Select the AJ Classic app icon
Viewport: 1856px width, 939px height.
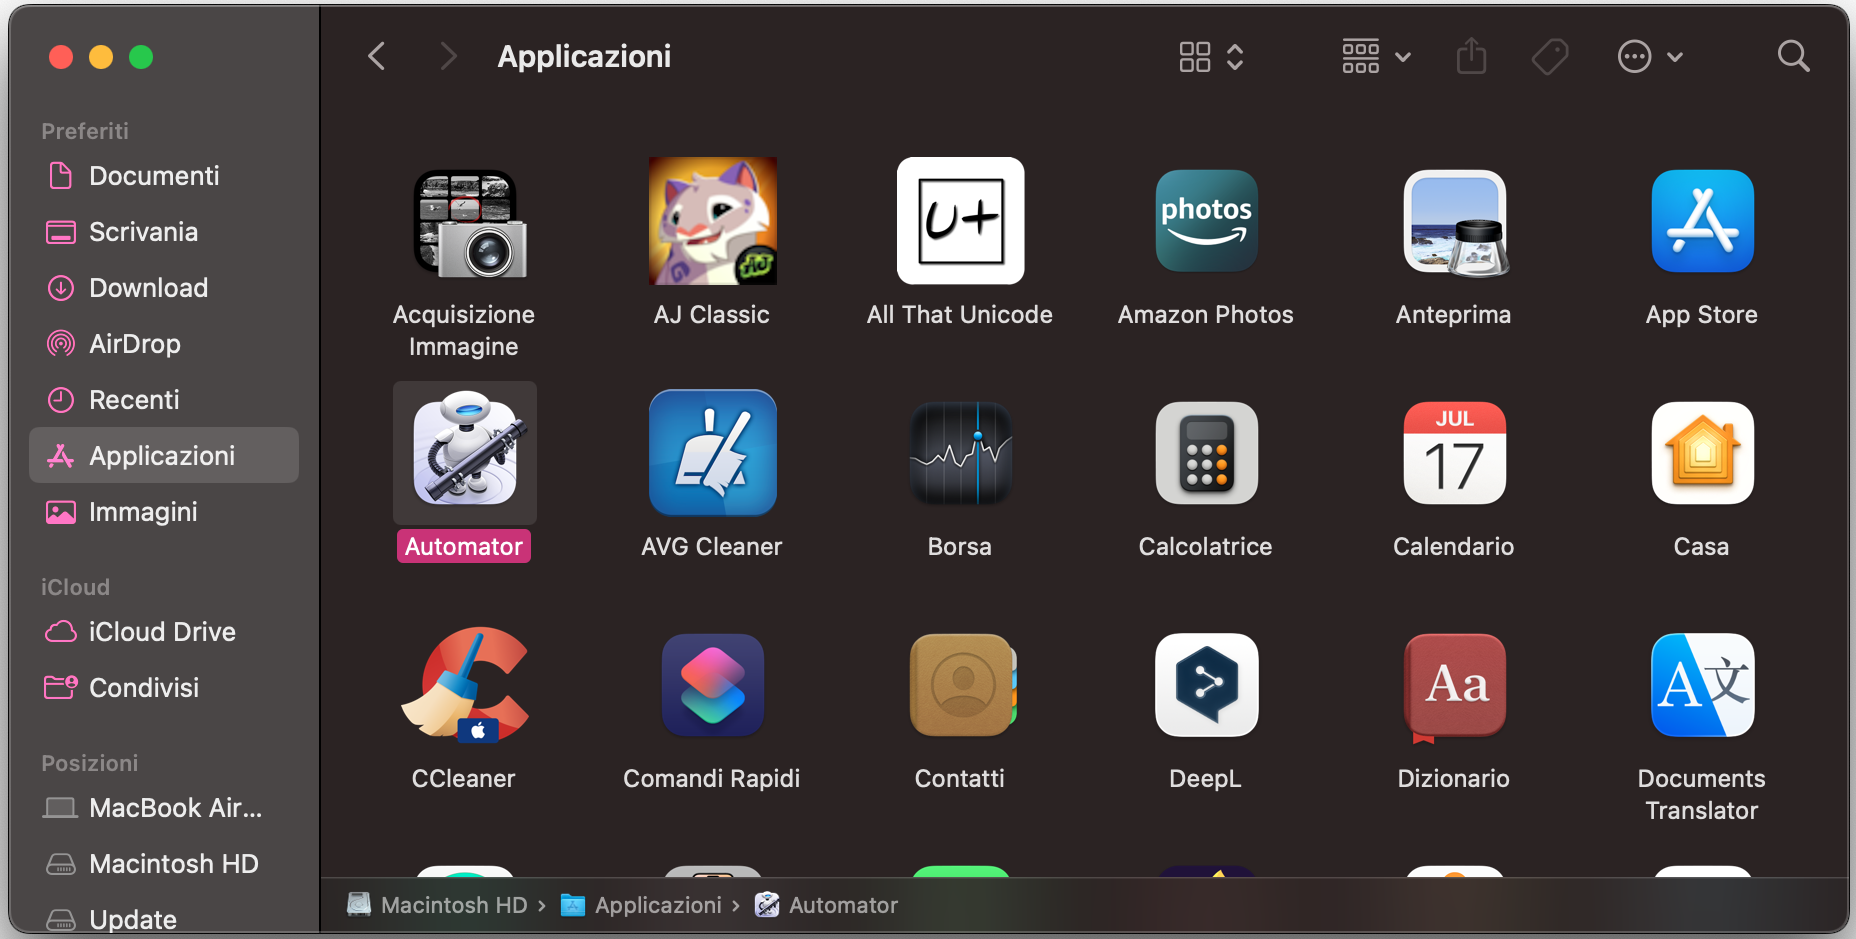[x=712, y=221]
